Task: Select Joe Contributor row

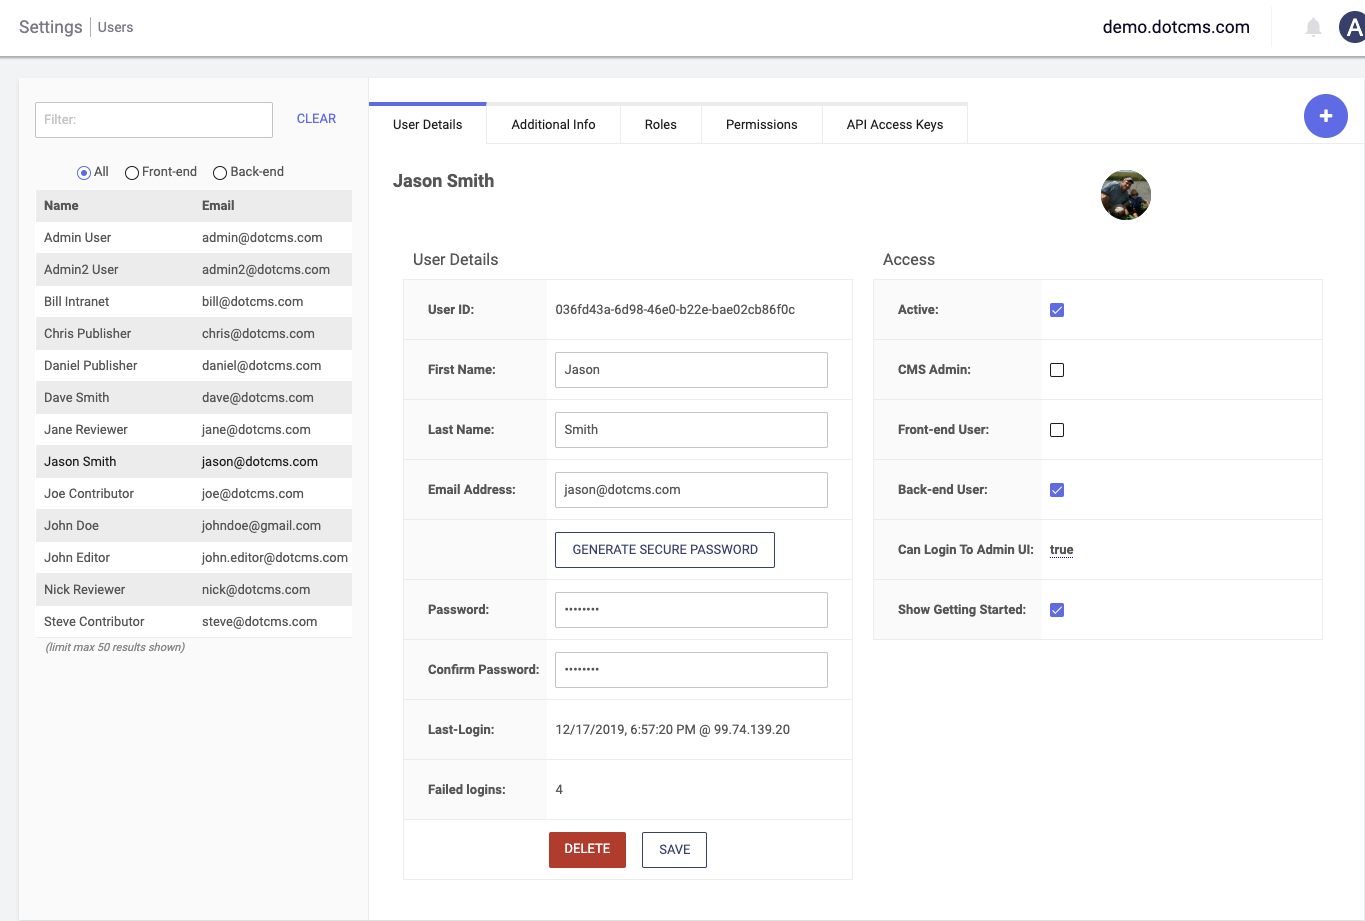Action: pos(194,494)
